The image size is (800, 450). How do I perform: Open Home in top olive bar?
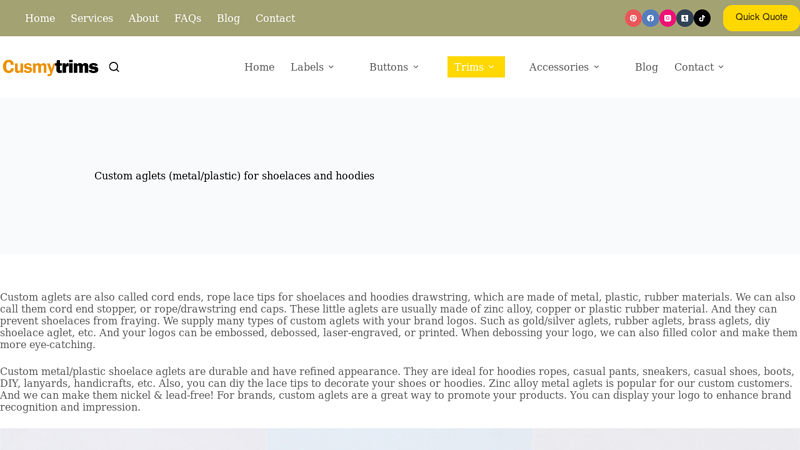[x=40, y=18]
